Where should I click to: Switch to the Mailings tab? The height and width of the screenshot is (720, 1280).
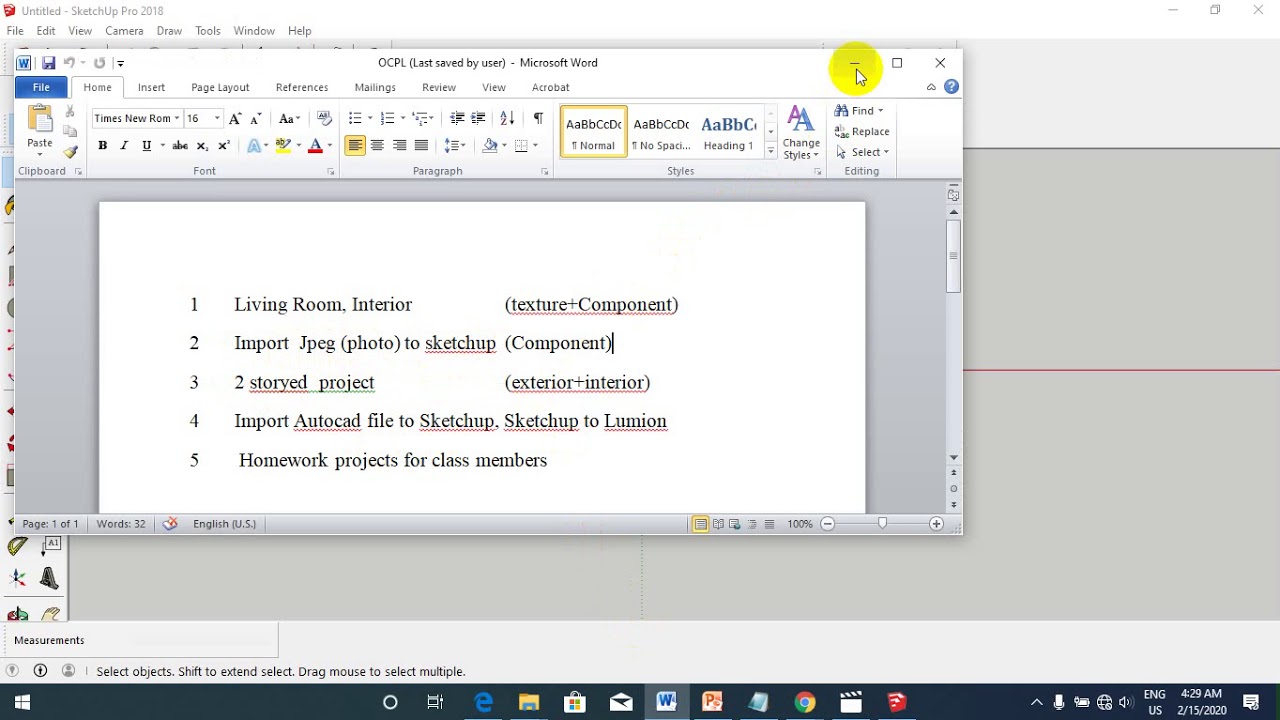(375, 88)
